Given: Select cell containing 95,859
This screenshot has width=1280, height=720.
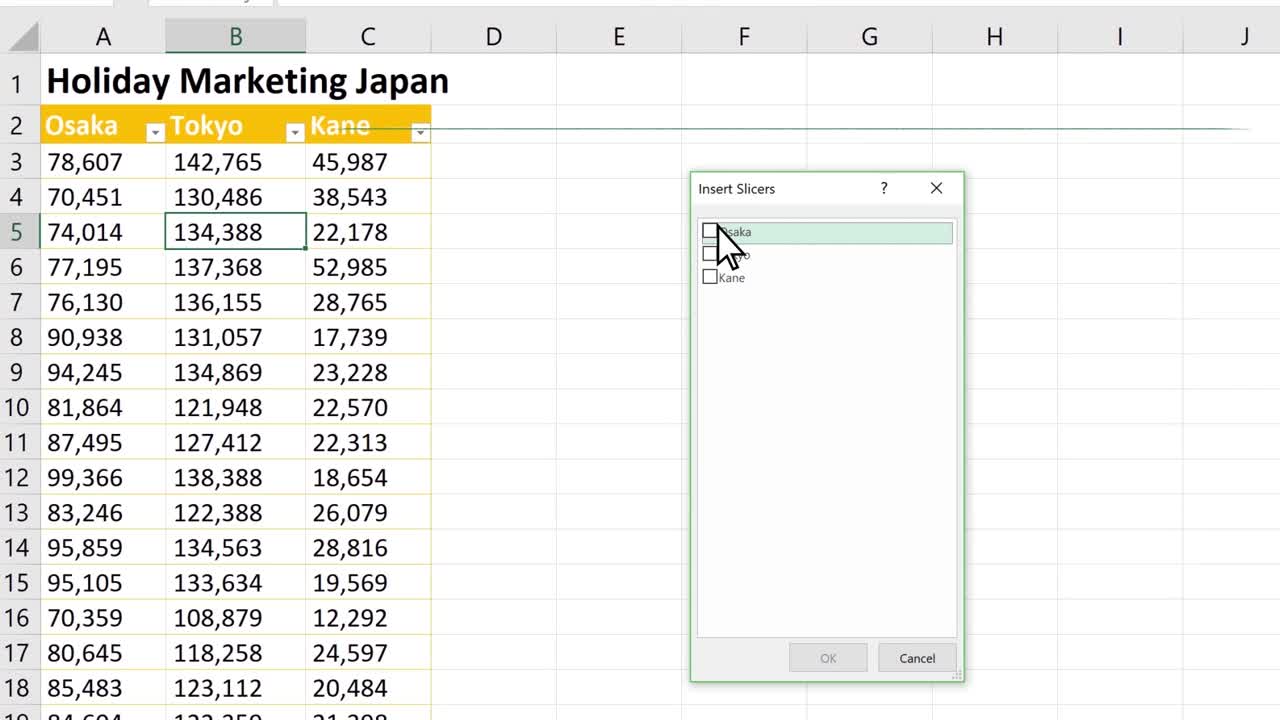Looking at the screenshot, I should click(103, 547).
